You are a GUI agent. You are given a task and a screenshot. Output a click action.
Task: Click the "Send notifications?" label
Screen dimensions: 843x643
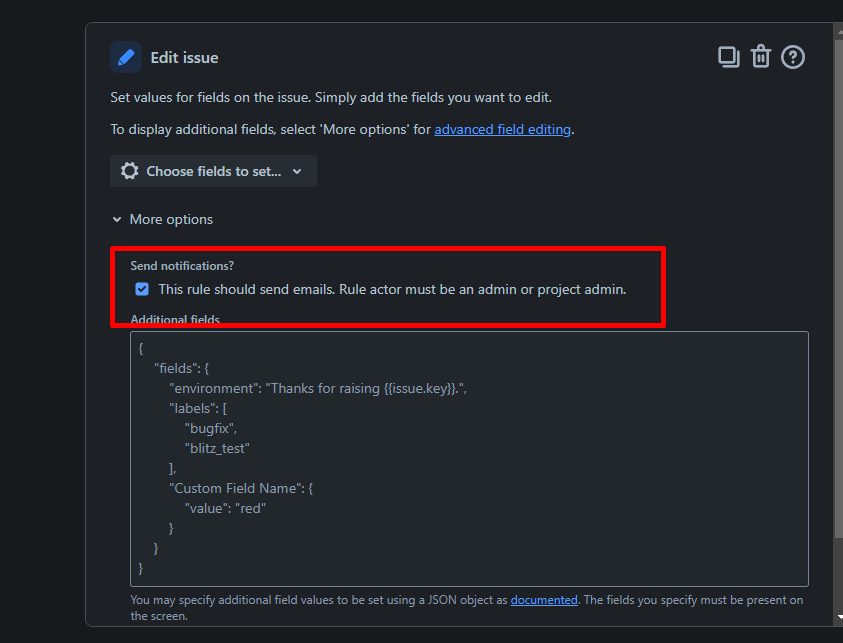click(x=182, y=266)
